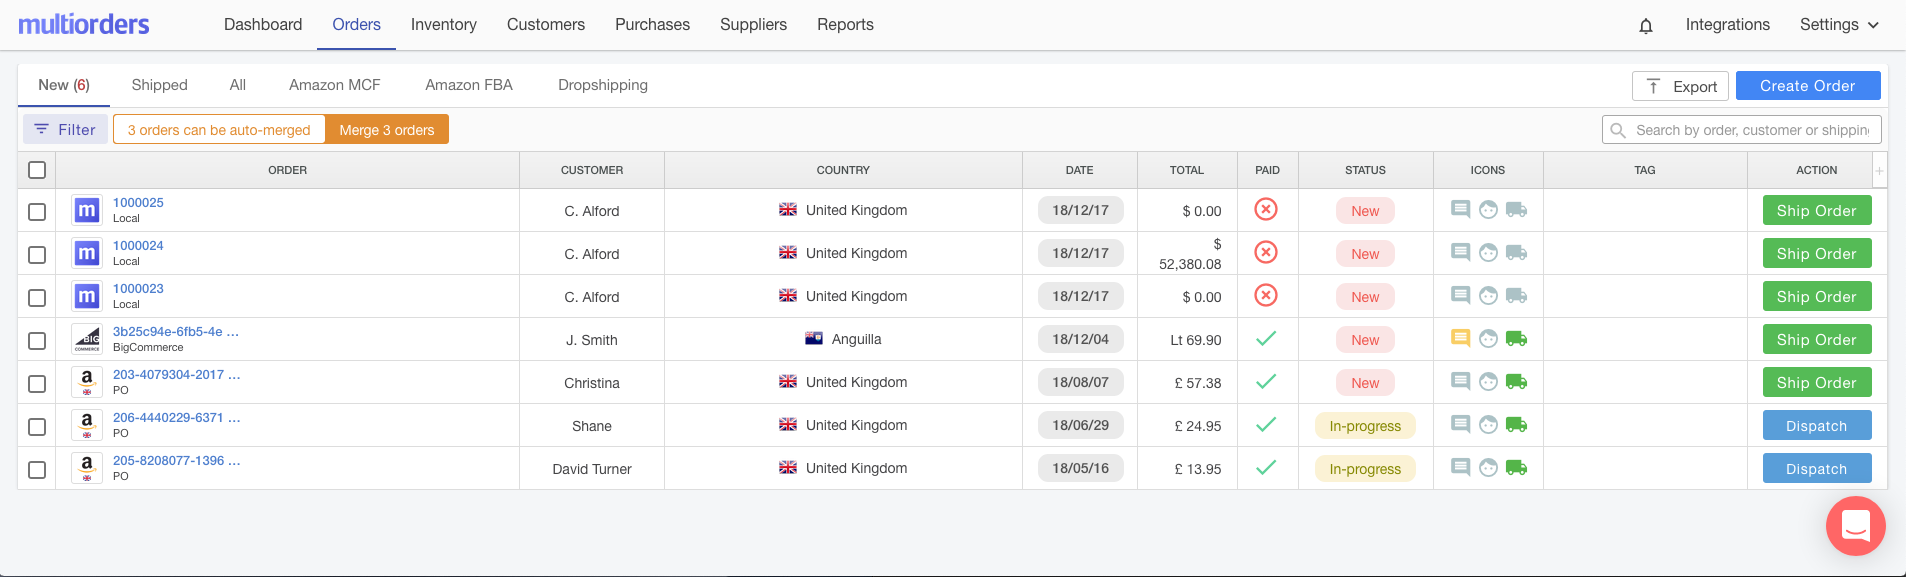The image size is (1906, 577).
Task: Open the Export options
Action: pos(1680,86)
